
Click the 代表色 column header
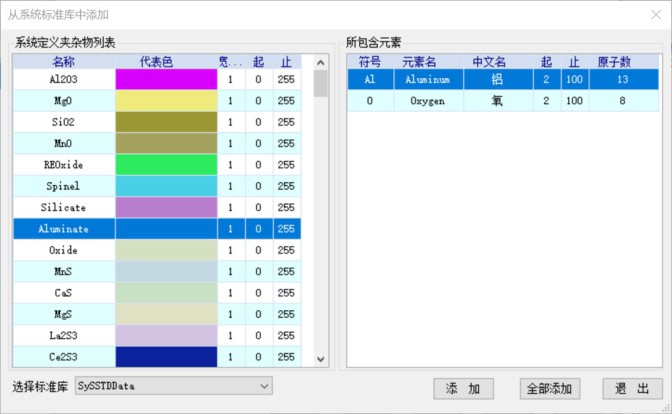pos(166,62)
